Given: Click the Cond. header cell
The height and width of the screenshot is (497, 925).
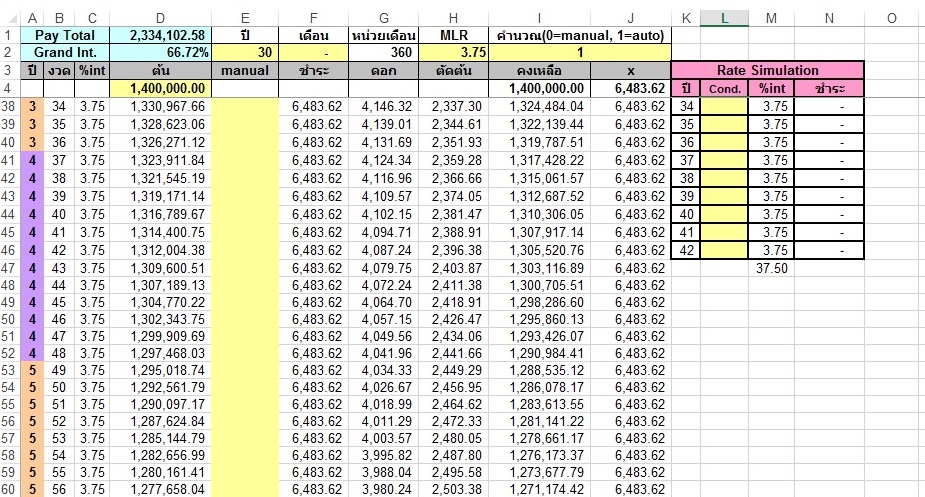Looking at the screenshot, I should click(724, 89).
